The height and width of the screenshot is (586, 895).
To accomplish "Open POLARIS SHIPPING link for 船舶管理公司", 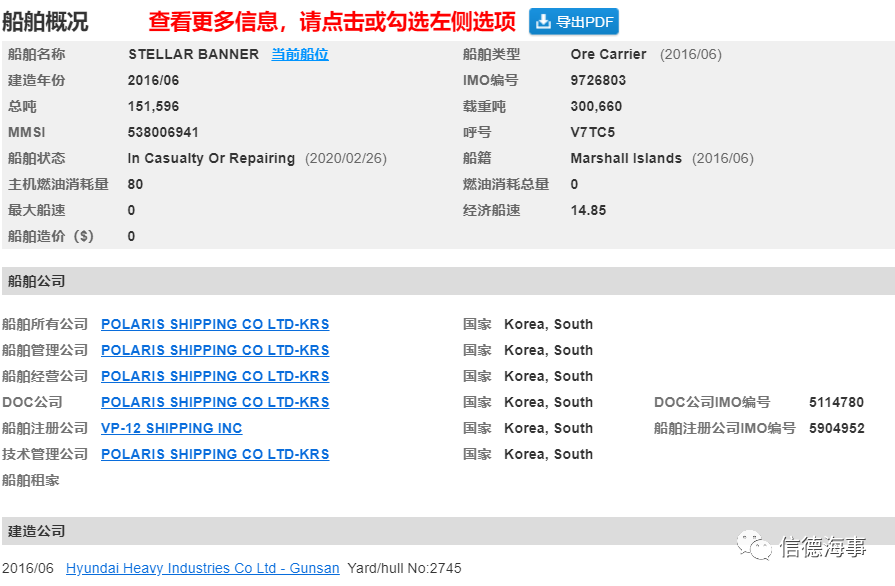I will (x=215, y=350).
